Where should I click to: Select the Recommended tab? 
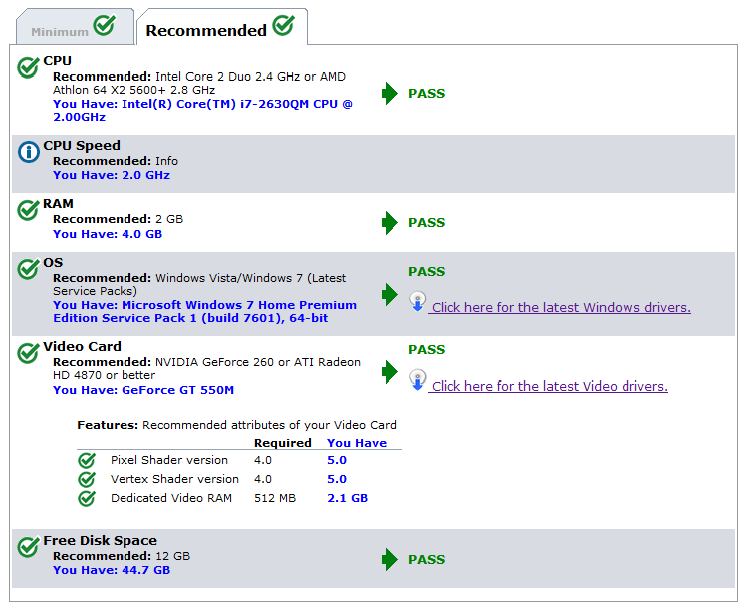(222, 27)
